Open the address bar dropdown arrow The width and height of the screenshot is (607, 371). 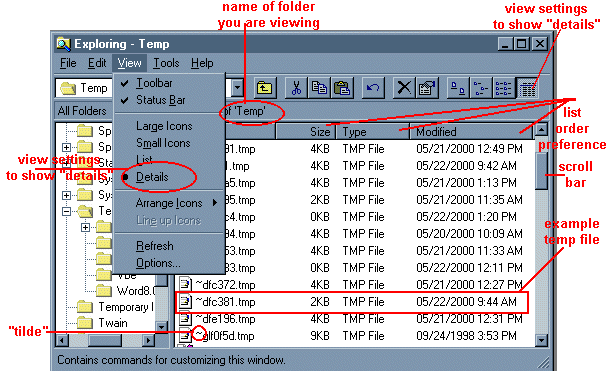237,88
